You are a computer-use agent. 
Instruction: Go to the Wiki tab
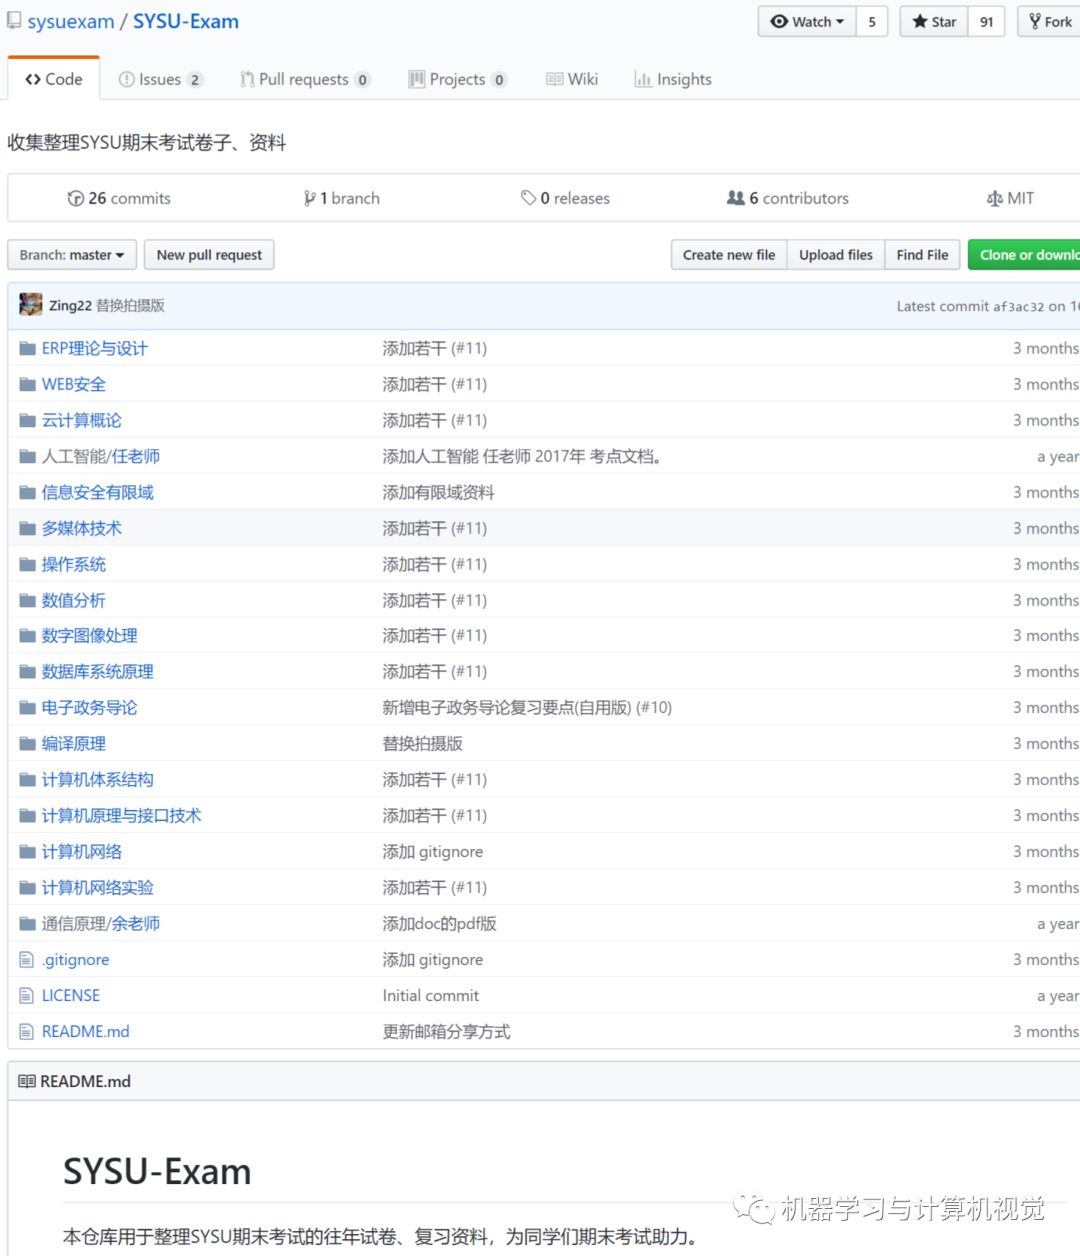pyautogui.click(x=572, y=79)
